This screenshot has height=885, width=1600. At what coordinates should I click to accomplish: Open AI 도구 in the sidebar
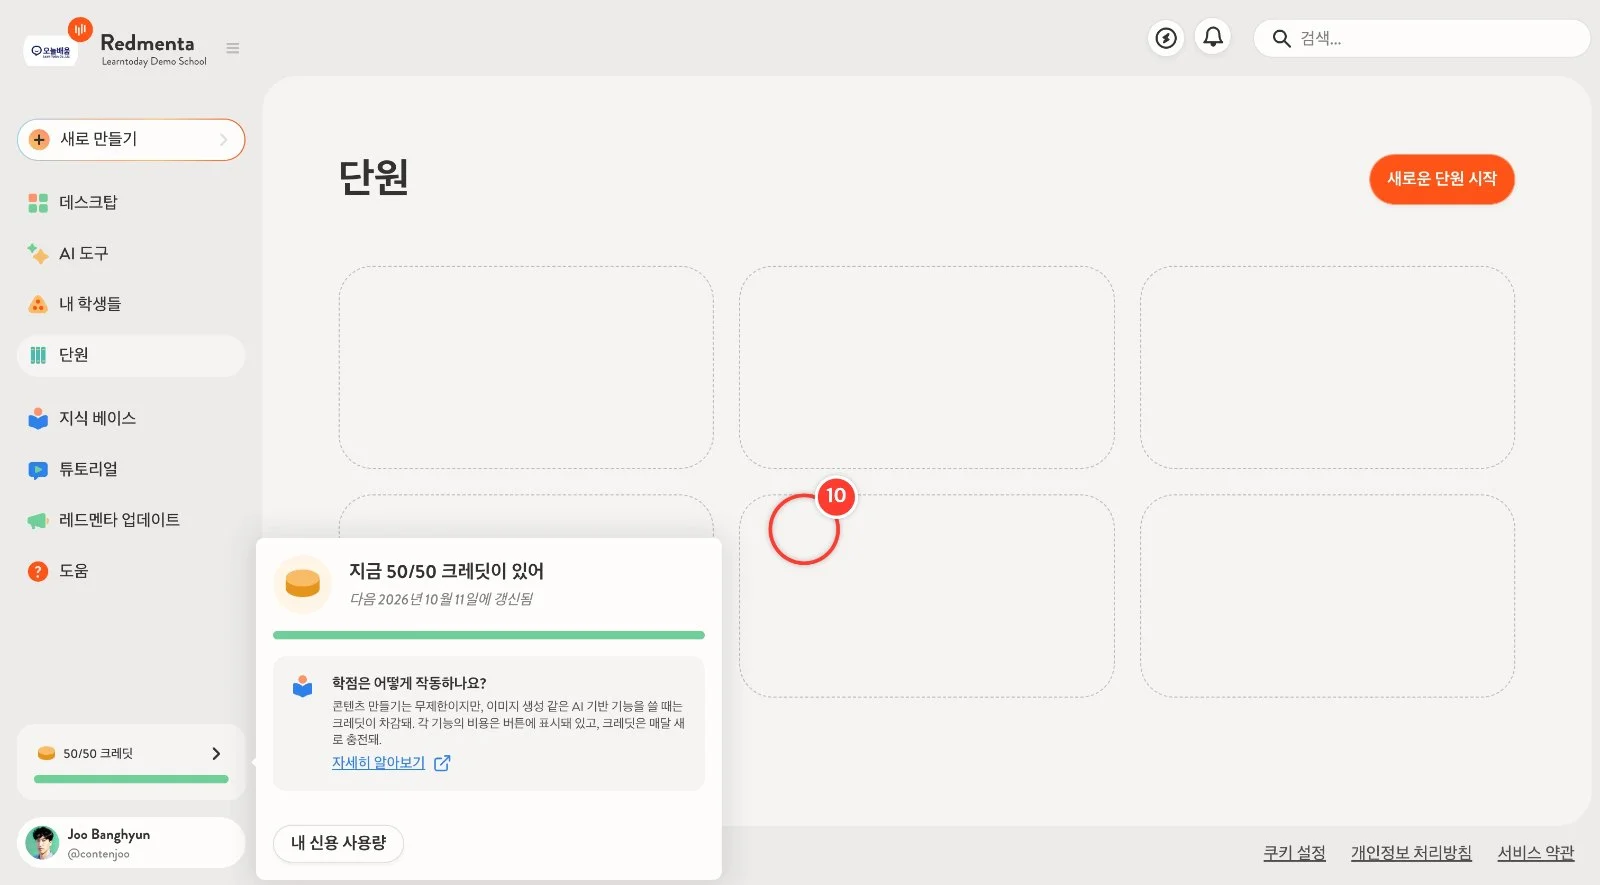tap(131, 254)
